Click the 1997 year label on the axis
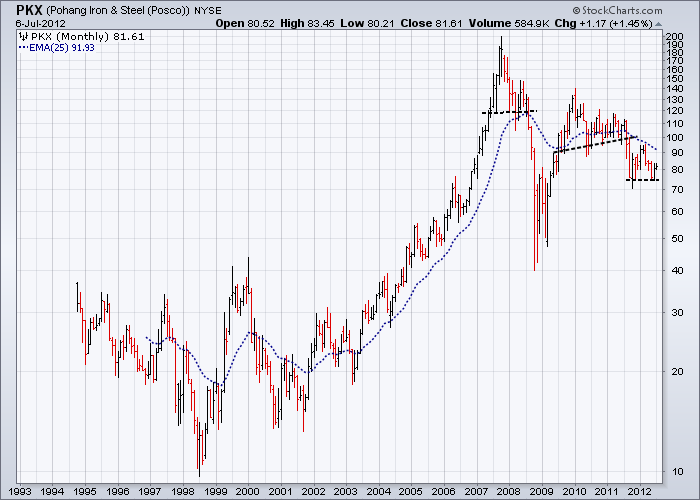Image resolution: width=700 pixels, height=500 pixels. coord(150,492)
